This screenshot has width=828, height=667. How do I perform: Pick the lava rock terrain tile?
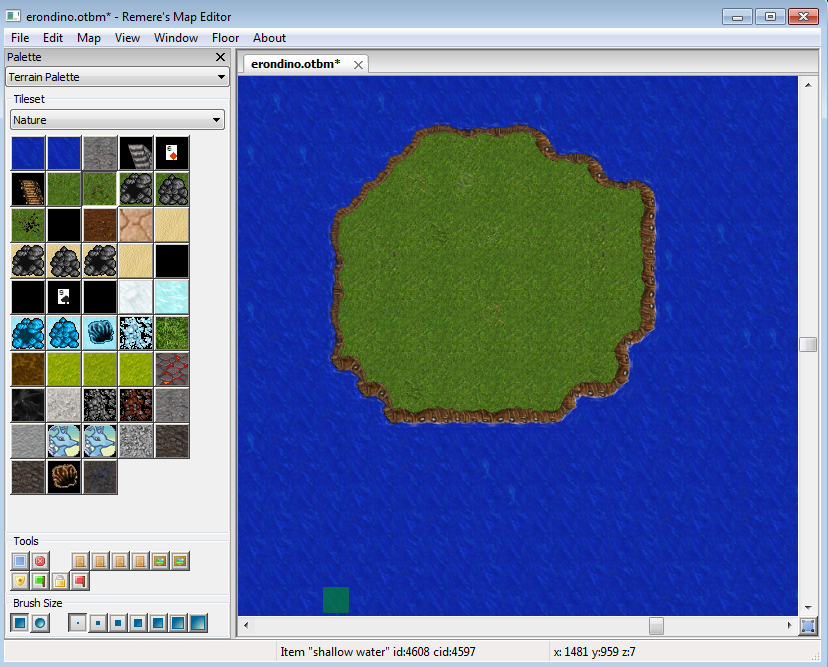[172, 368]
